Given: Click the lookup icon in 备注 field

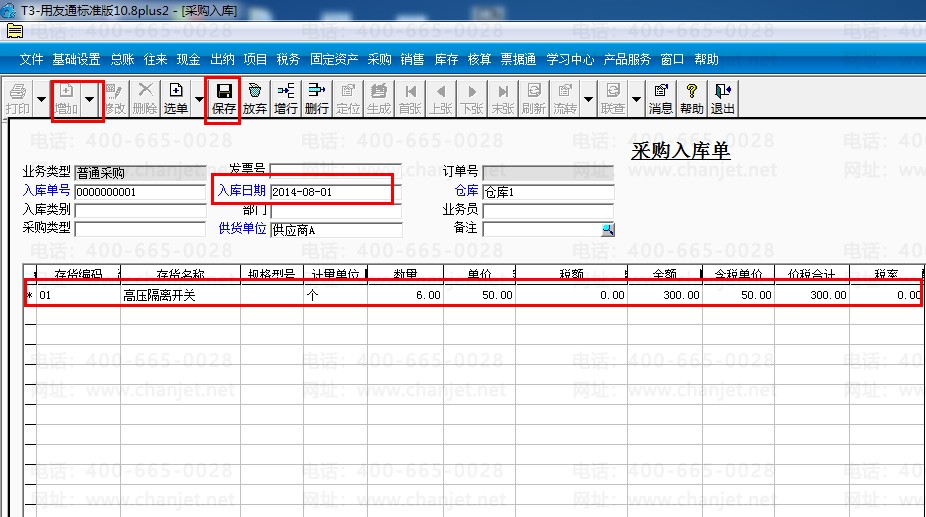Looking at the screenshot, I should pyautogui.click(x=607, y=229).
